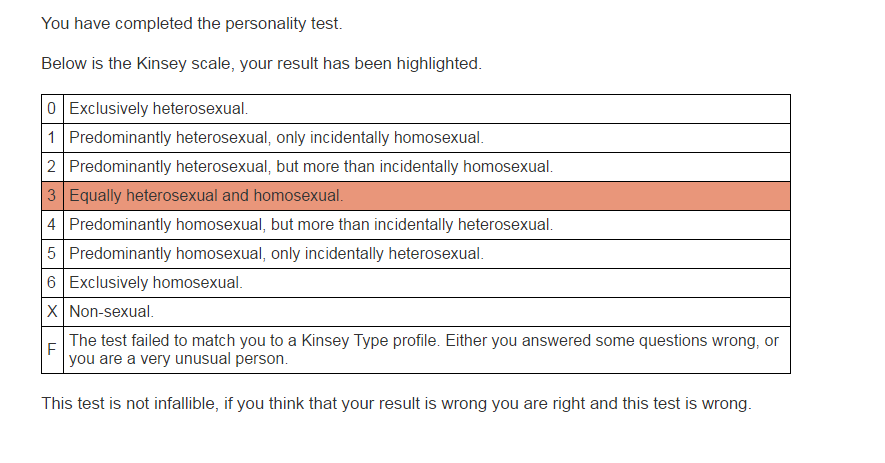Screen dimensions: 885x463
Task: Click the 'This test is not infallible' disclaimer
Action: (x=396, y=404)
